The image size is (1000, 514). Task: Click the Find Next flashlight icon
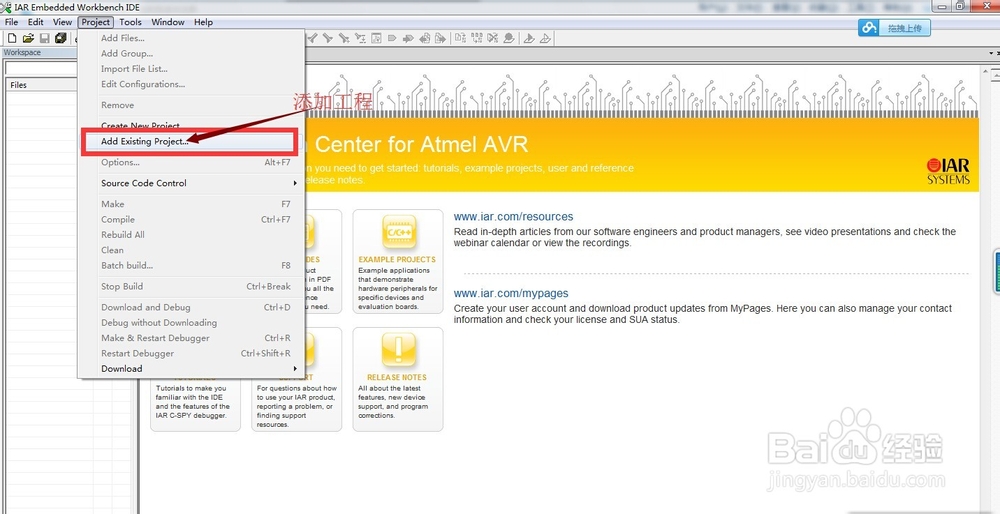coord(327,38)
